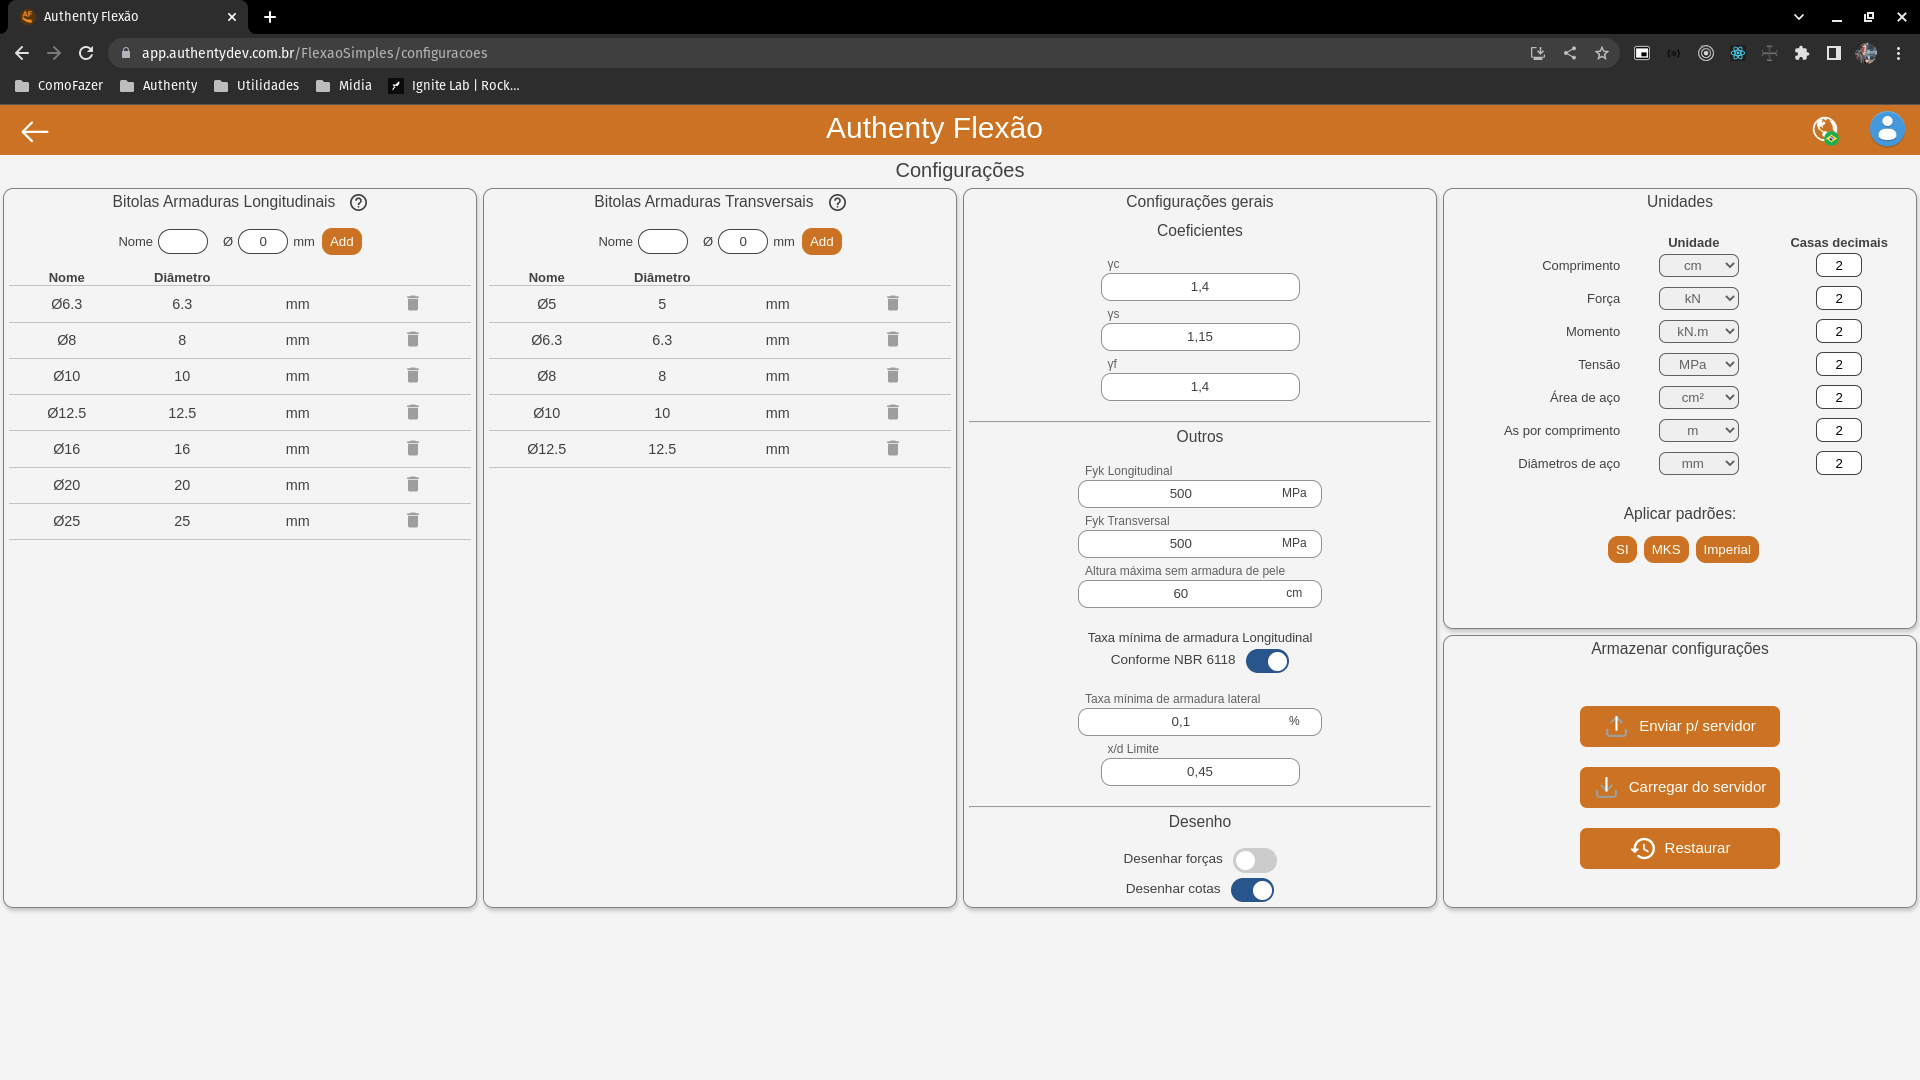The height and width of the screenshot is (1080, 1920).
Task: Click the browser address bar URL
Action: click(315, 53)
